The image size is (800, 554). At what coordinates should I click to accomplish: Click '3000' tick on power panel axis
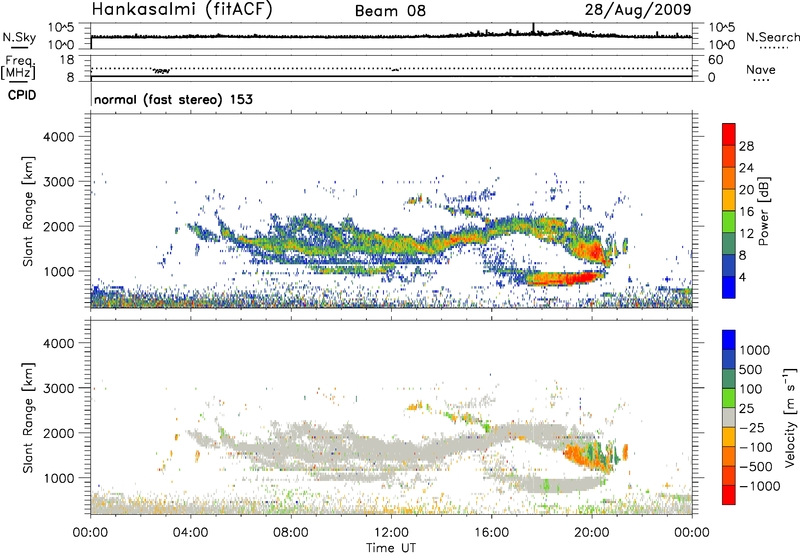(59, 182)
